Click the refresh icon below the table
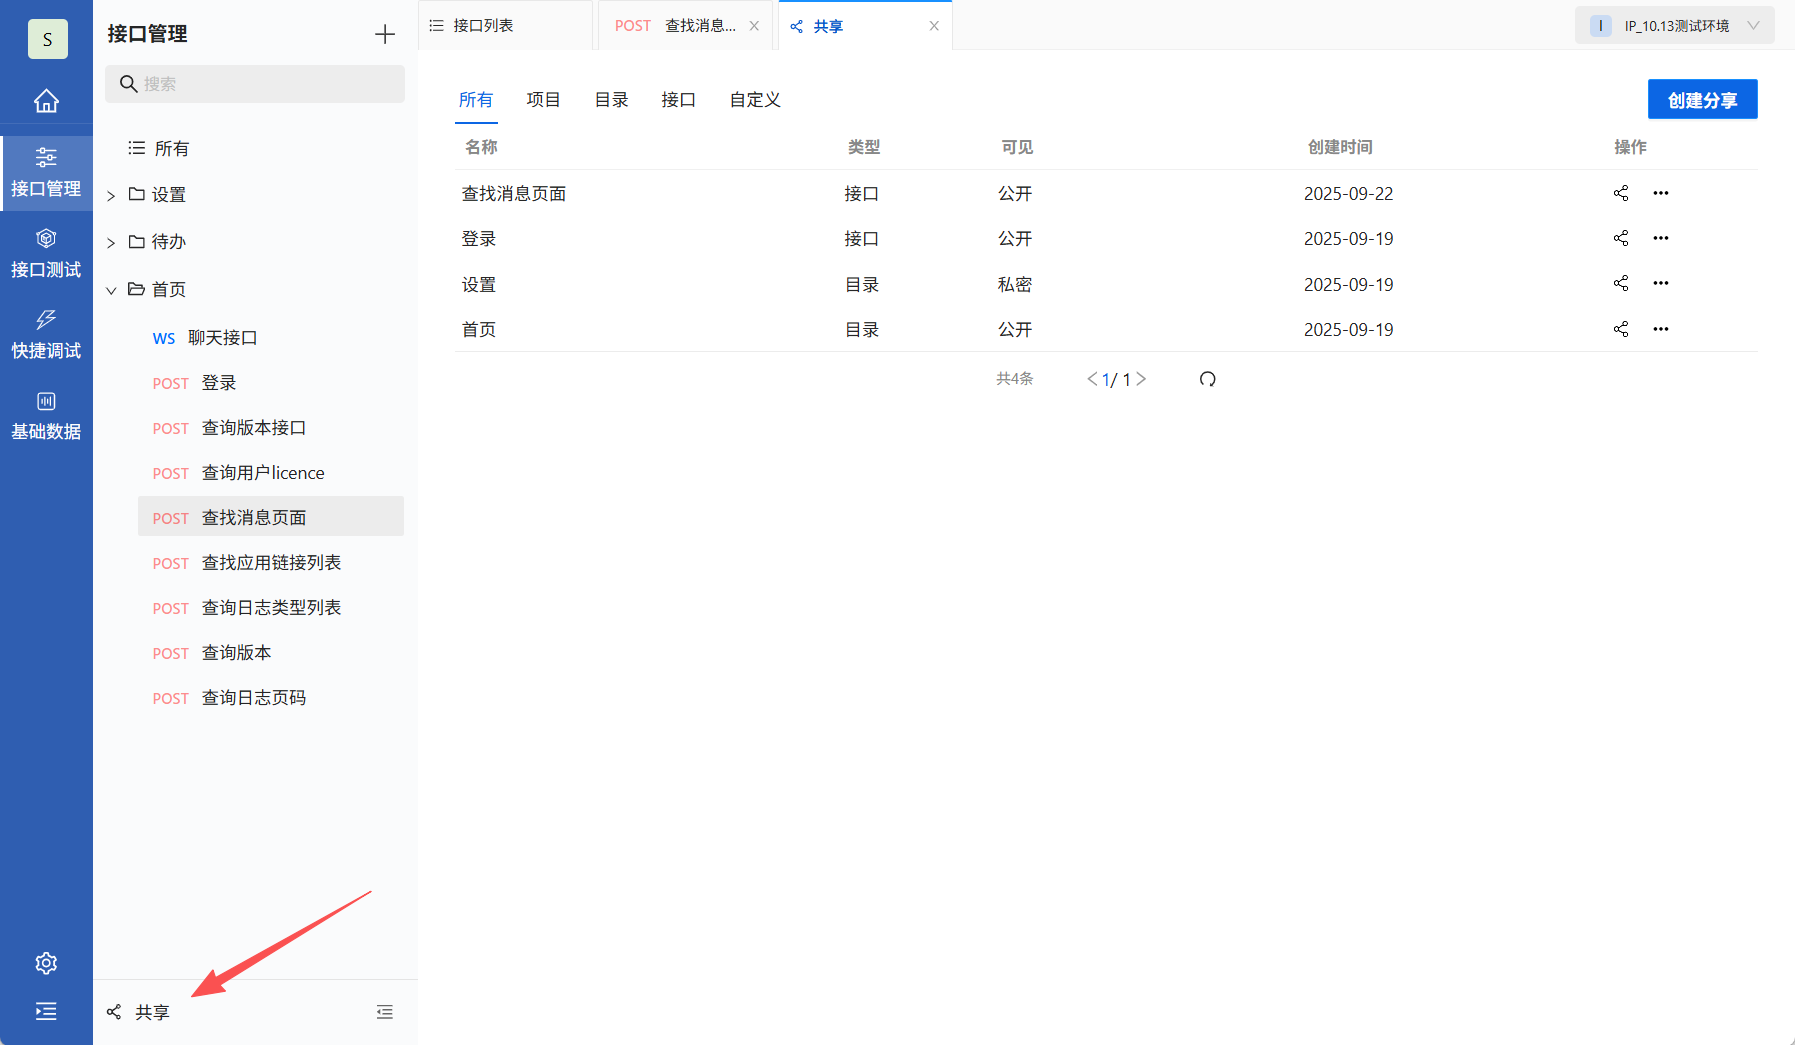 point(1208,379)
